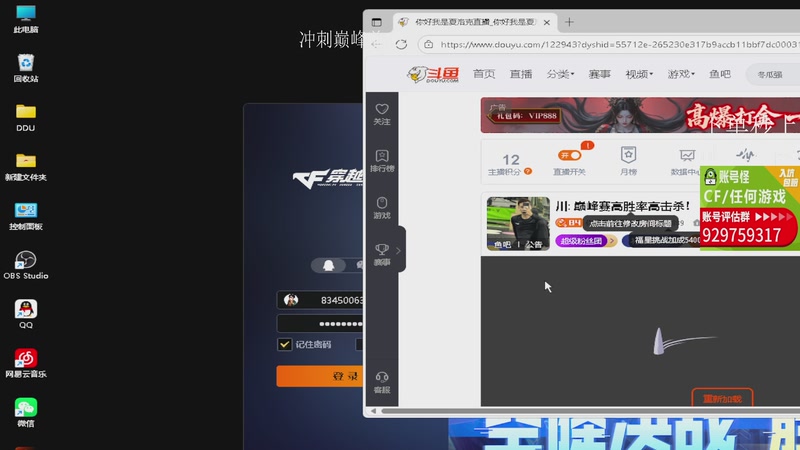Open 网易云音乐 desktop shortcut
Screen dimensions: 800x450
coord(26,363)
